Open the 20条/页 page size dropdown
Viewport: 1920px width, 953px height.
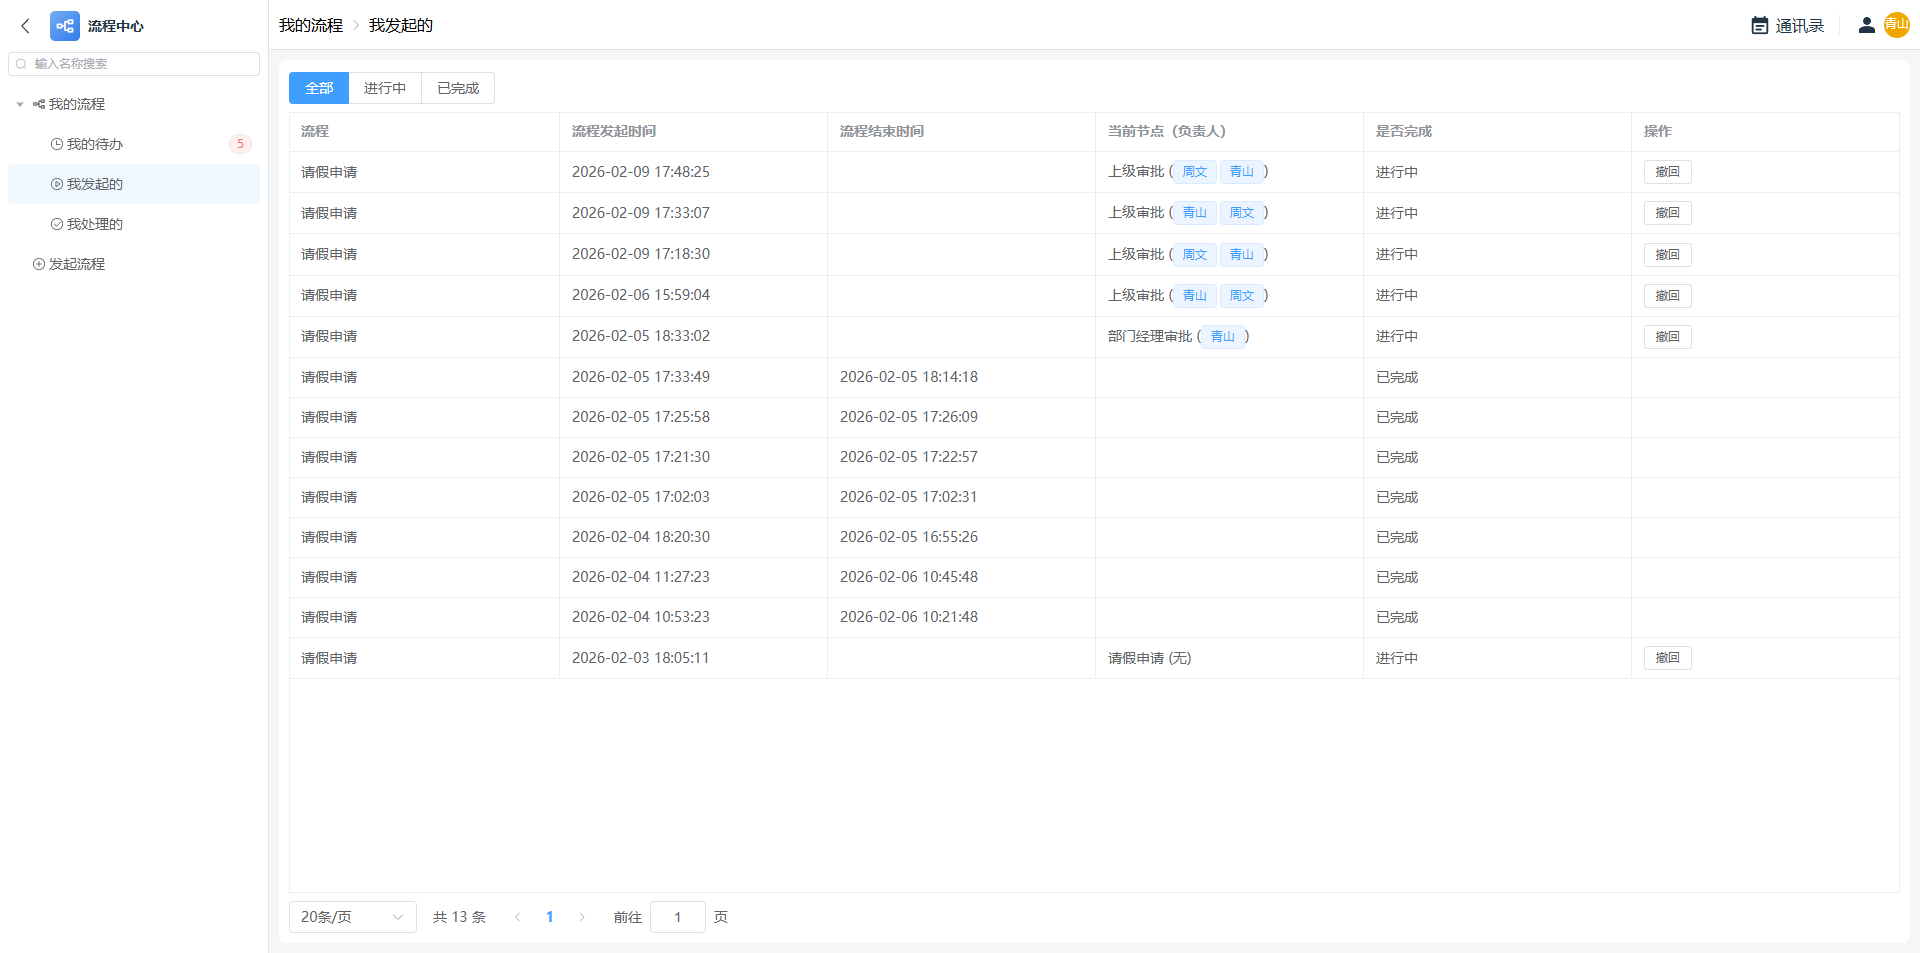[x=352, y=917]
